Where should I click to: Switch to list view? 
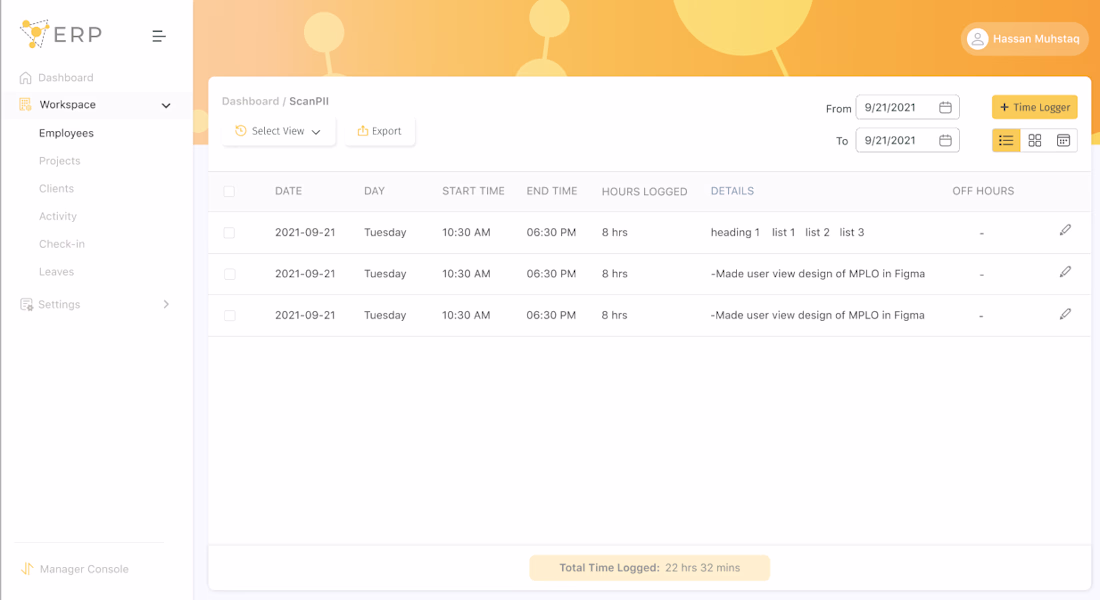point(1006,140)
